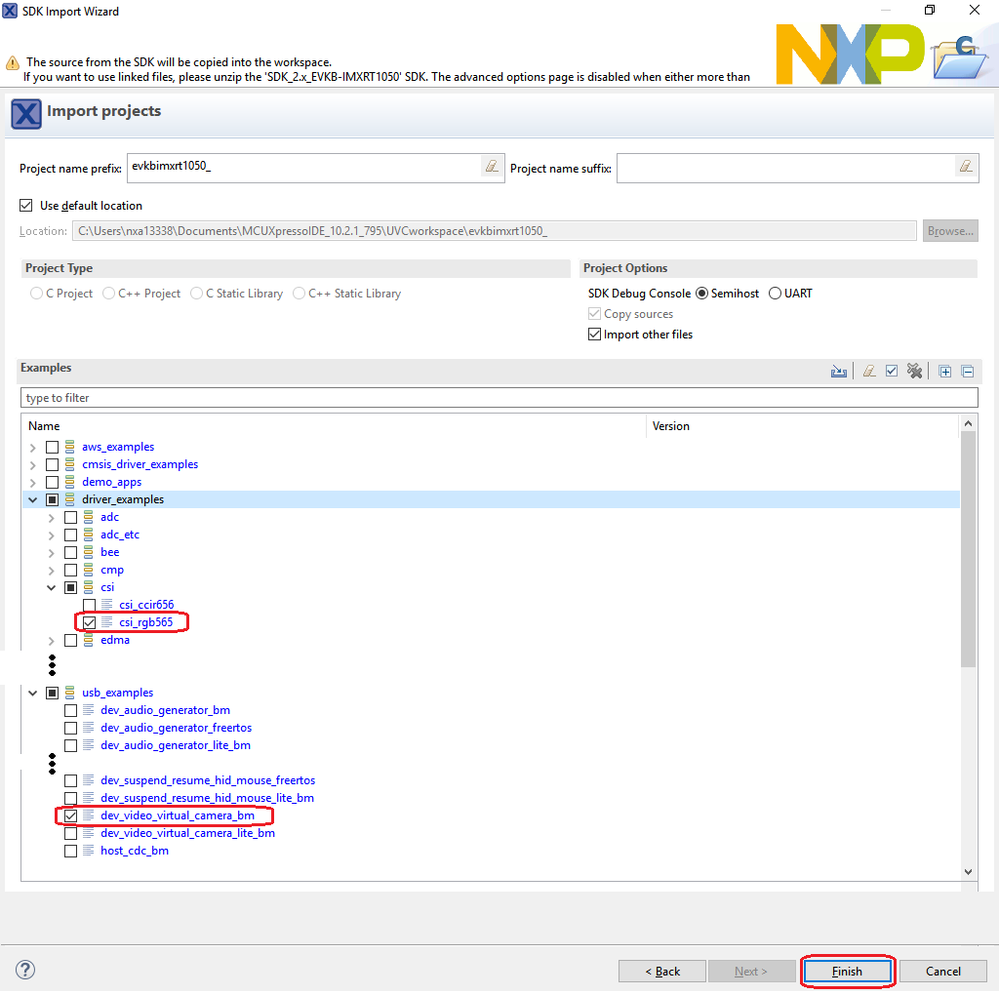
Task: Click the edma folder stack icon
Action: pos(89,640)
